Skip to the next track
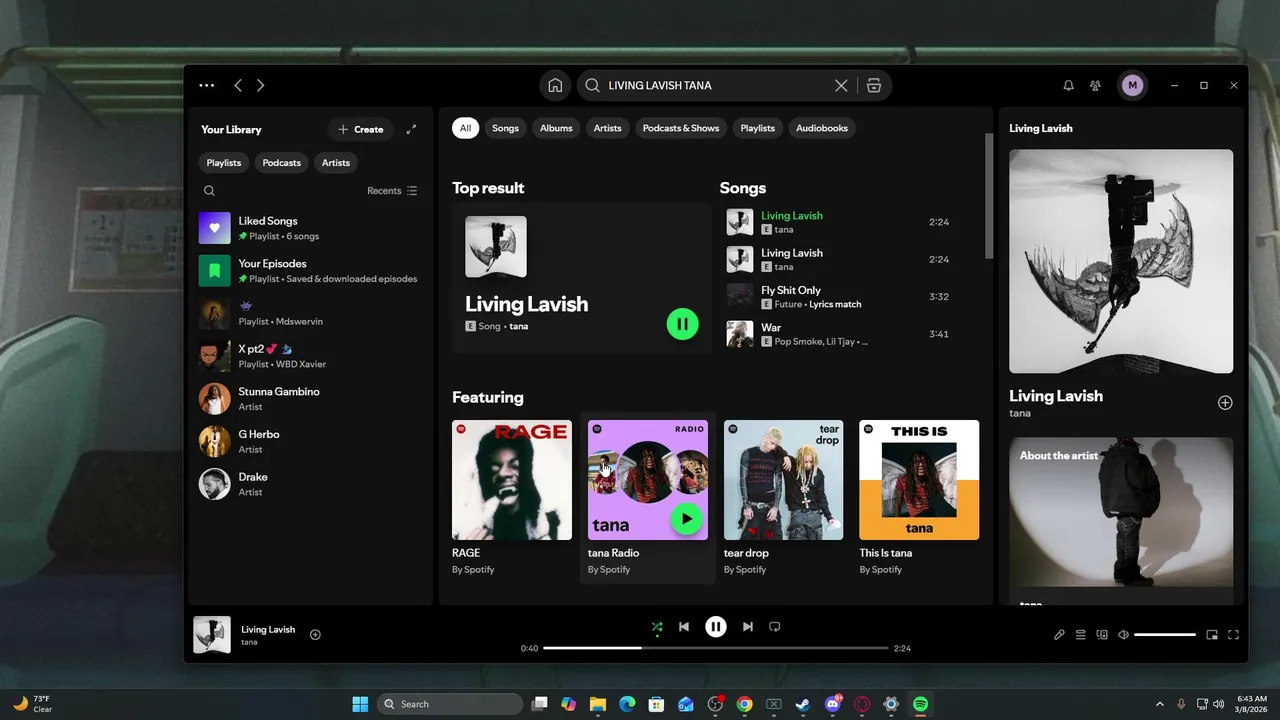This screenshot has height=720, width=1280. point(748,627)
